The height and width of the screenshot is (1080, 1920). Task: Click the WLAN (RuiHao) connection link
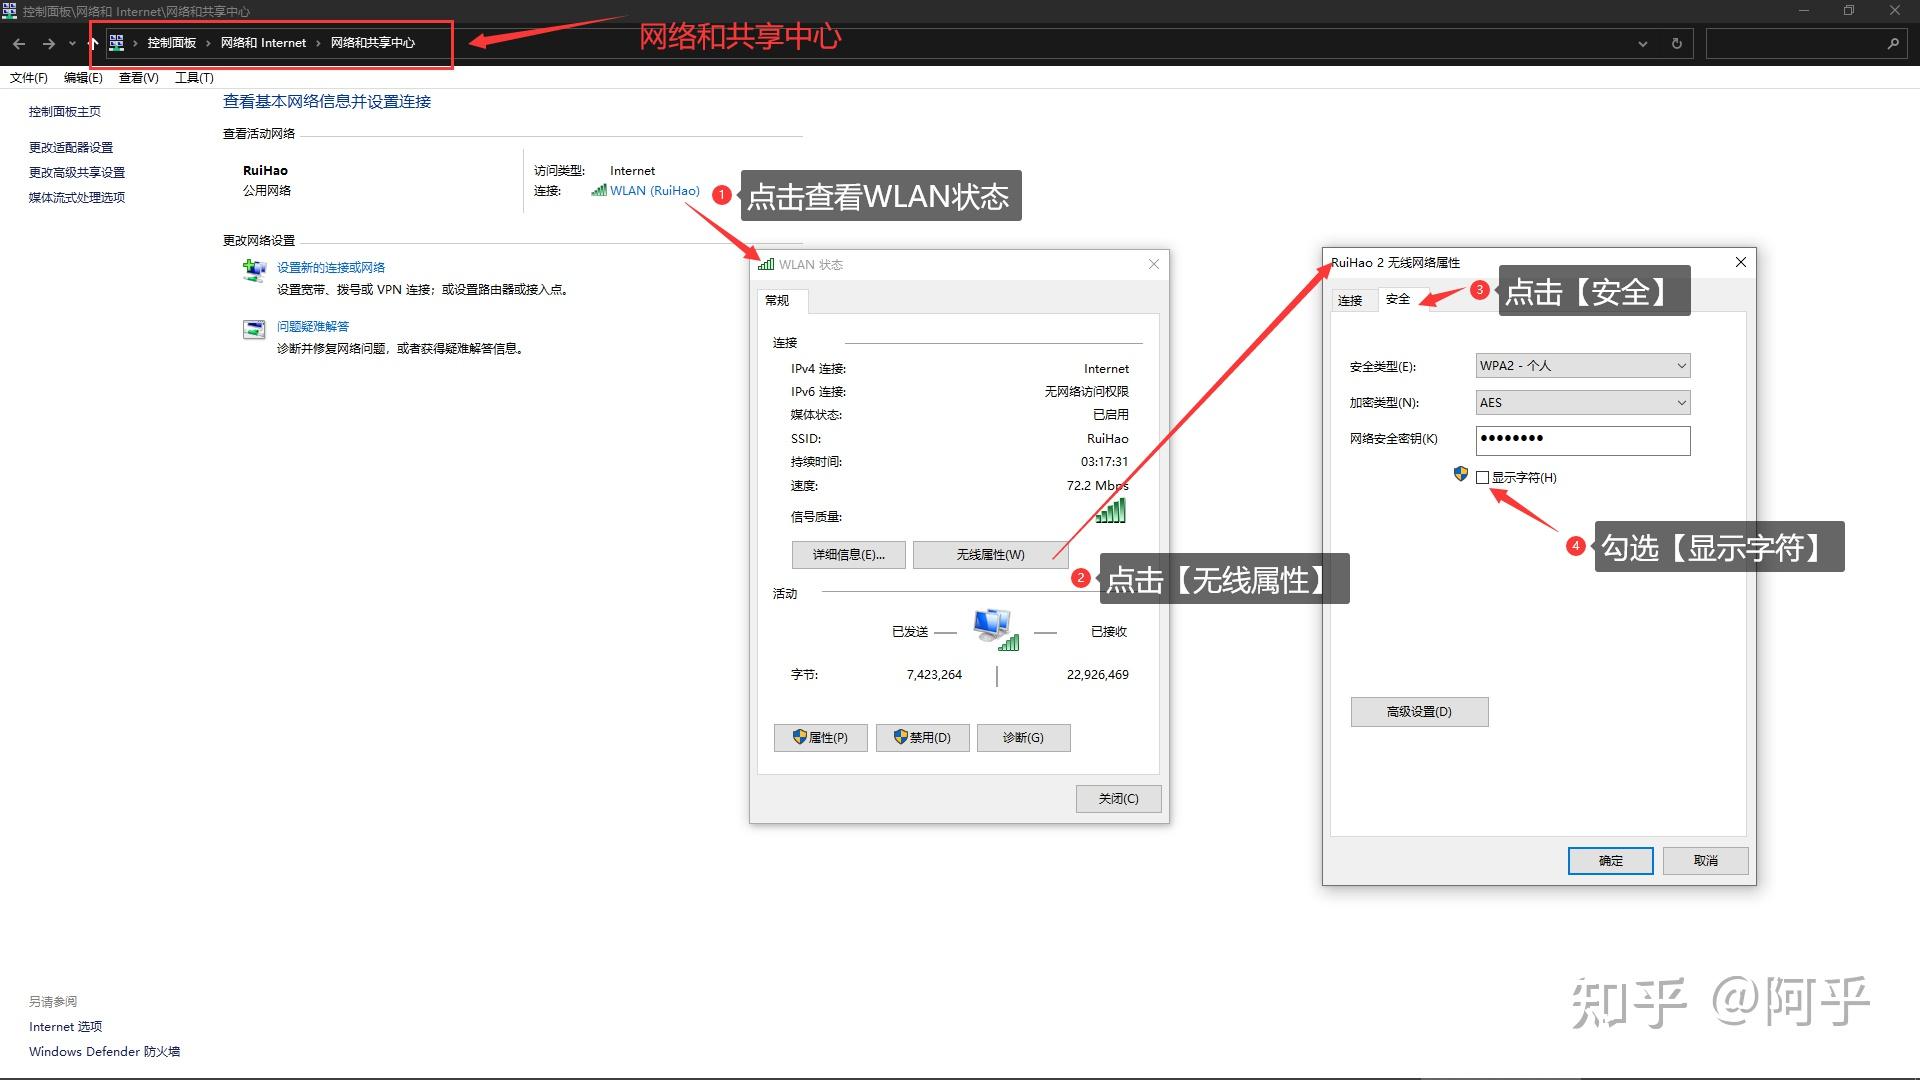[x=655, y=191]
